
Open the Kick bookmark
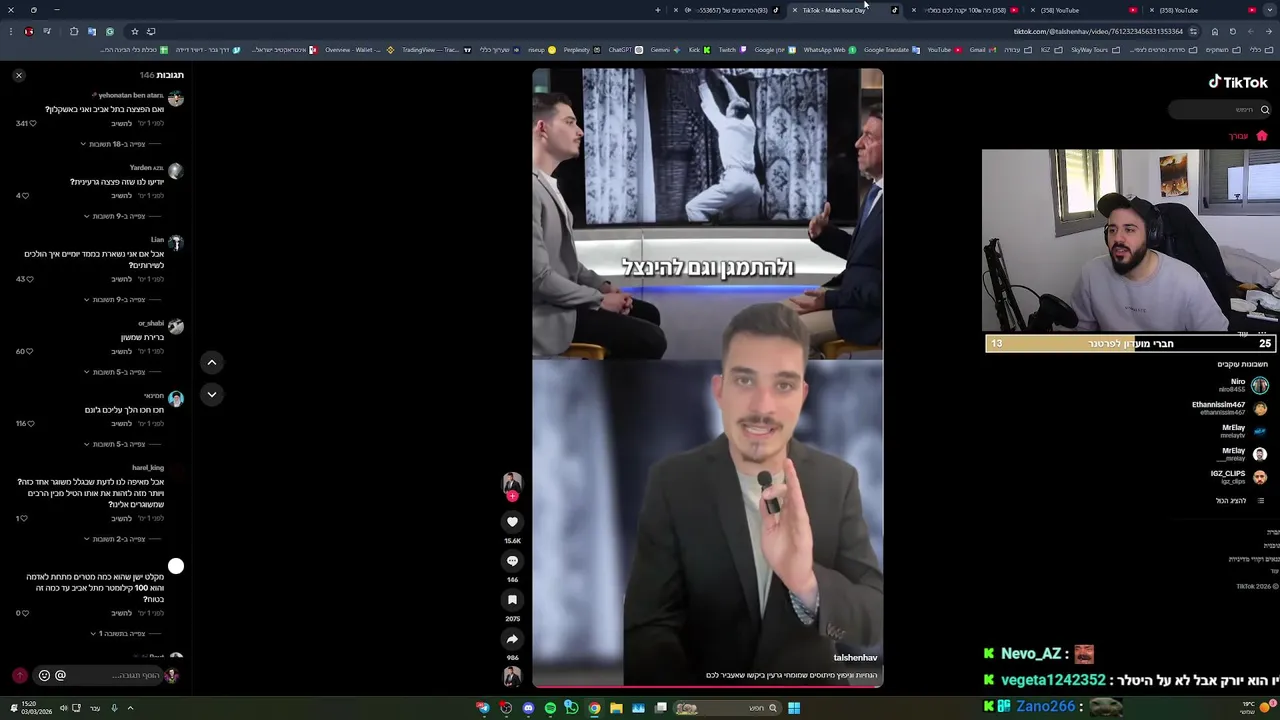[699, 49]
